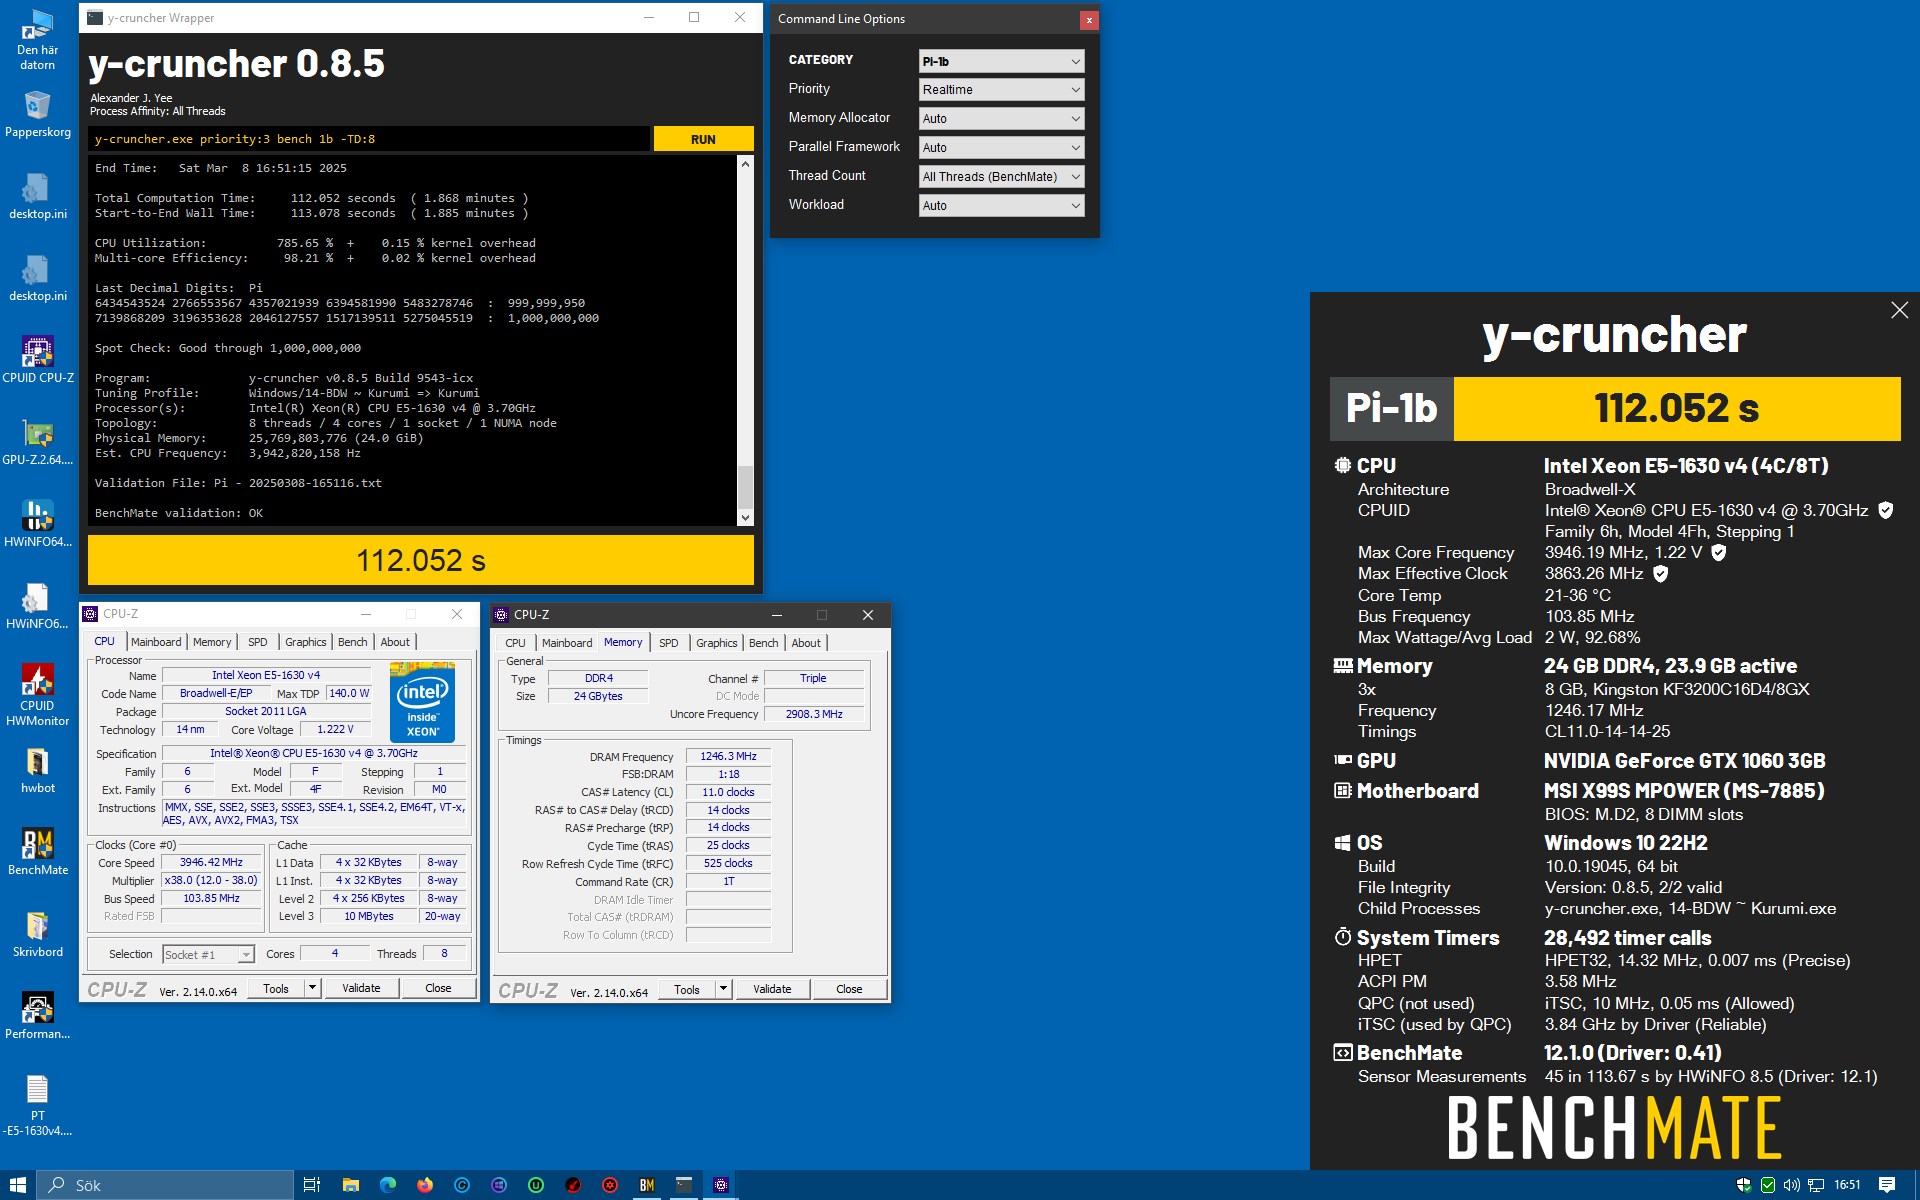Image resolution: width=1920 pixels, height=1200 pixels.
Task: Click the Windows Start button
Action: pyautogui.click(x=18, y=1185)
